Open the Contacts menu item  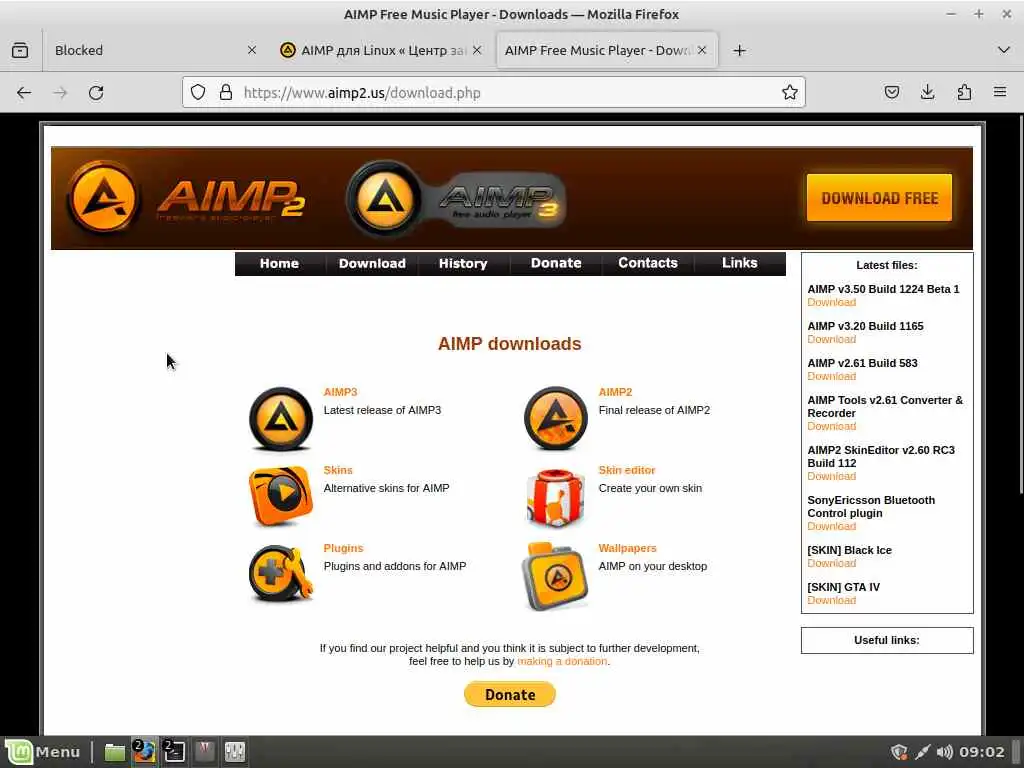(x=648, y=263)
